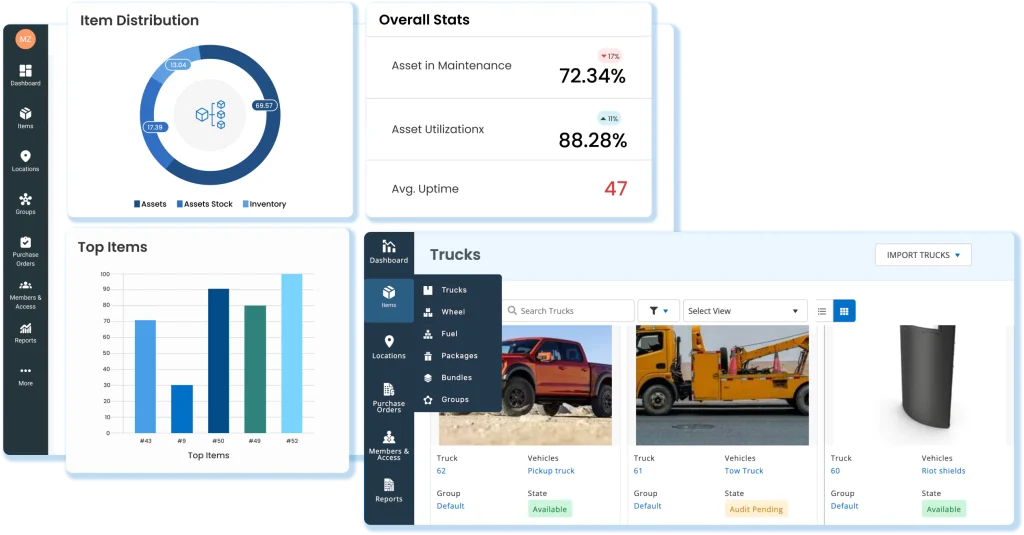
Task: Click the bar for item #52
Action: coord(292,353)
